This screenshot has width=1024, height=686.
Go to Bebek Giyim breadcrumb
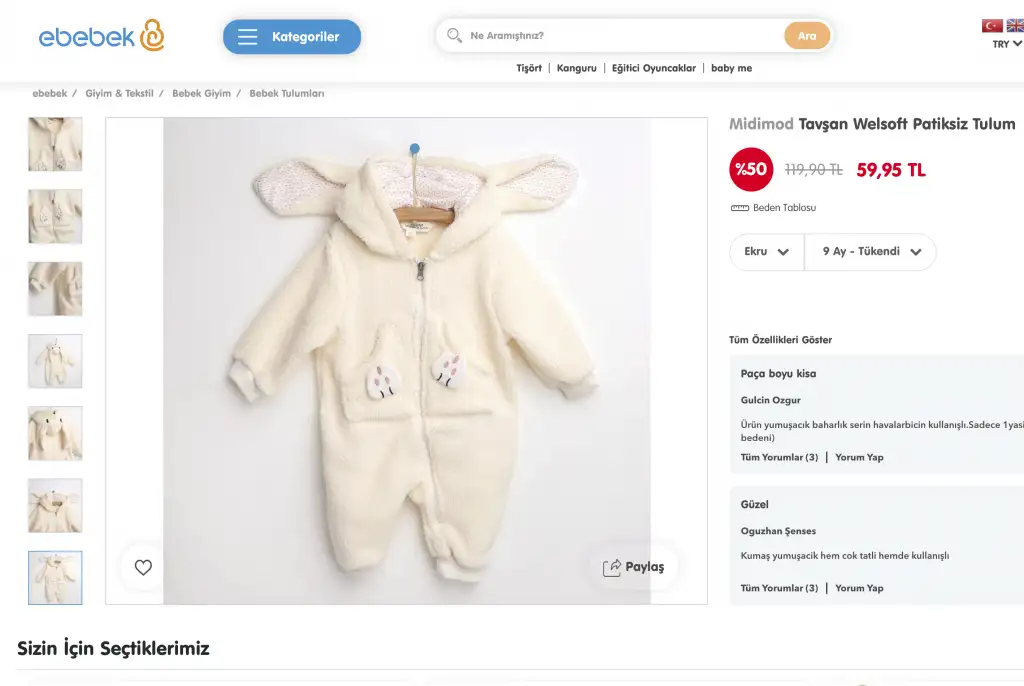(x=201, y=93)
